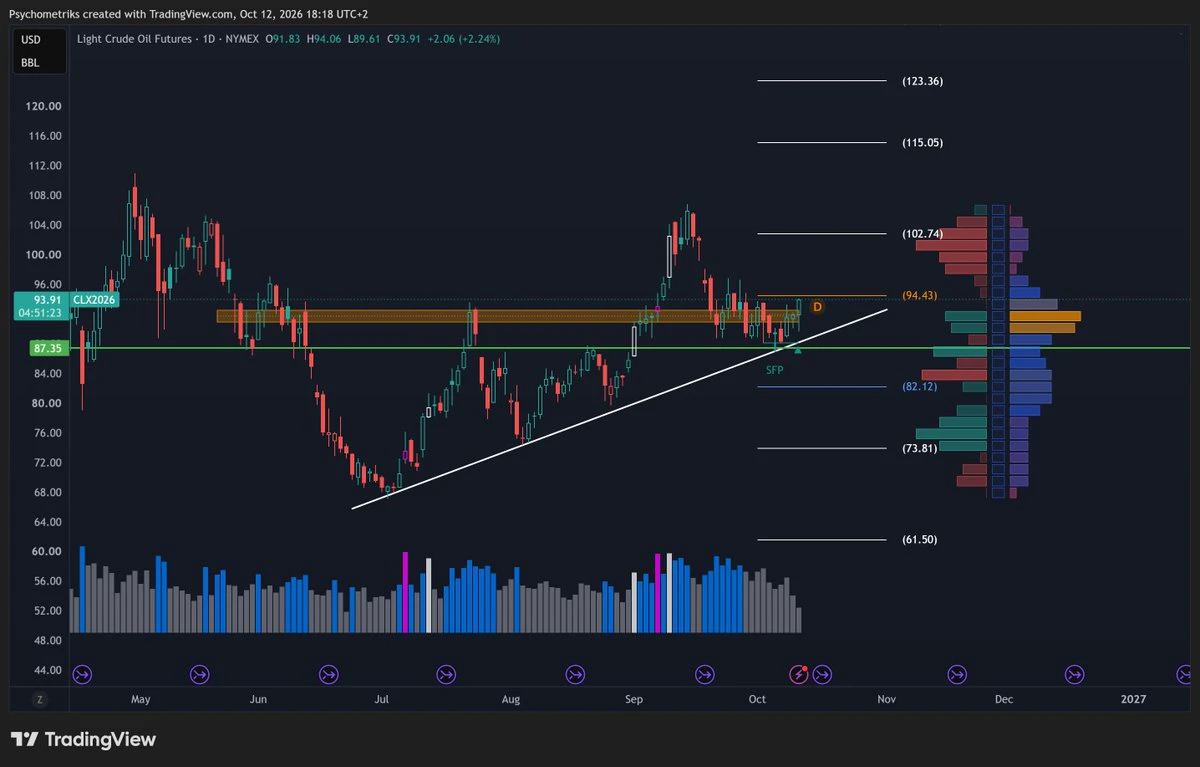
Task: Click the (123.36) level label
Action: (922, 81)
